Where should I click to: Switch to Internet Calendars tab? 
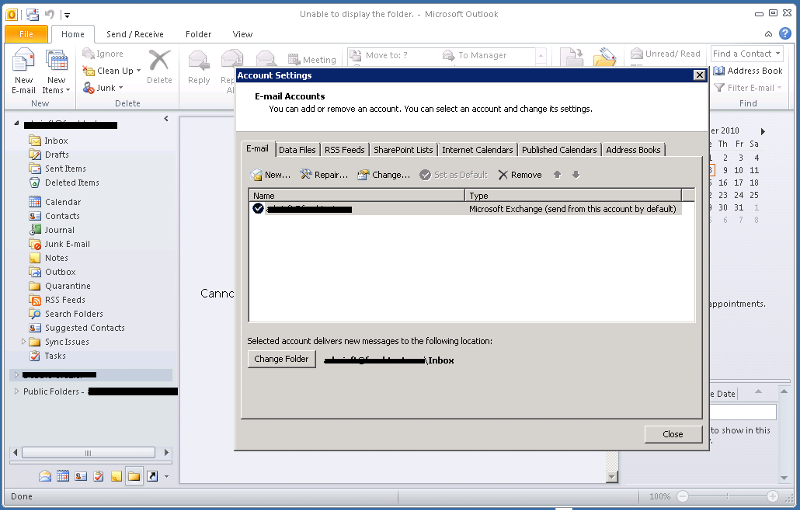478,150
